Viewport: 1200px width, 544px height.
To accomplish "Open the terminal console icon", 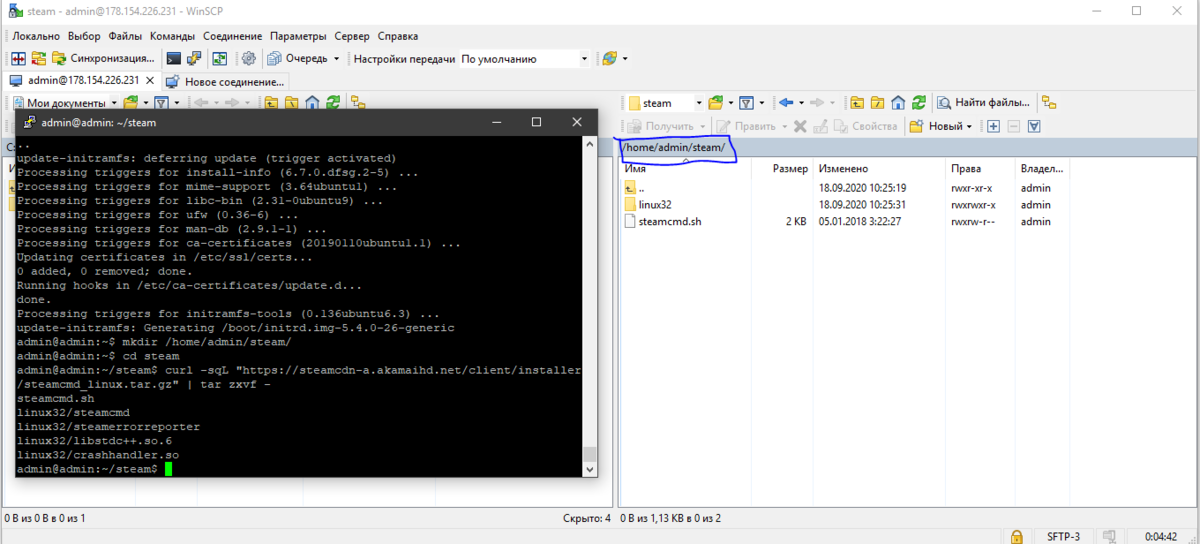I will pyautogui.click(x=174, y=59).
